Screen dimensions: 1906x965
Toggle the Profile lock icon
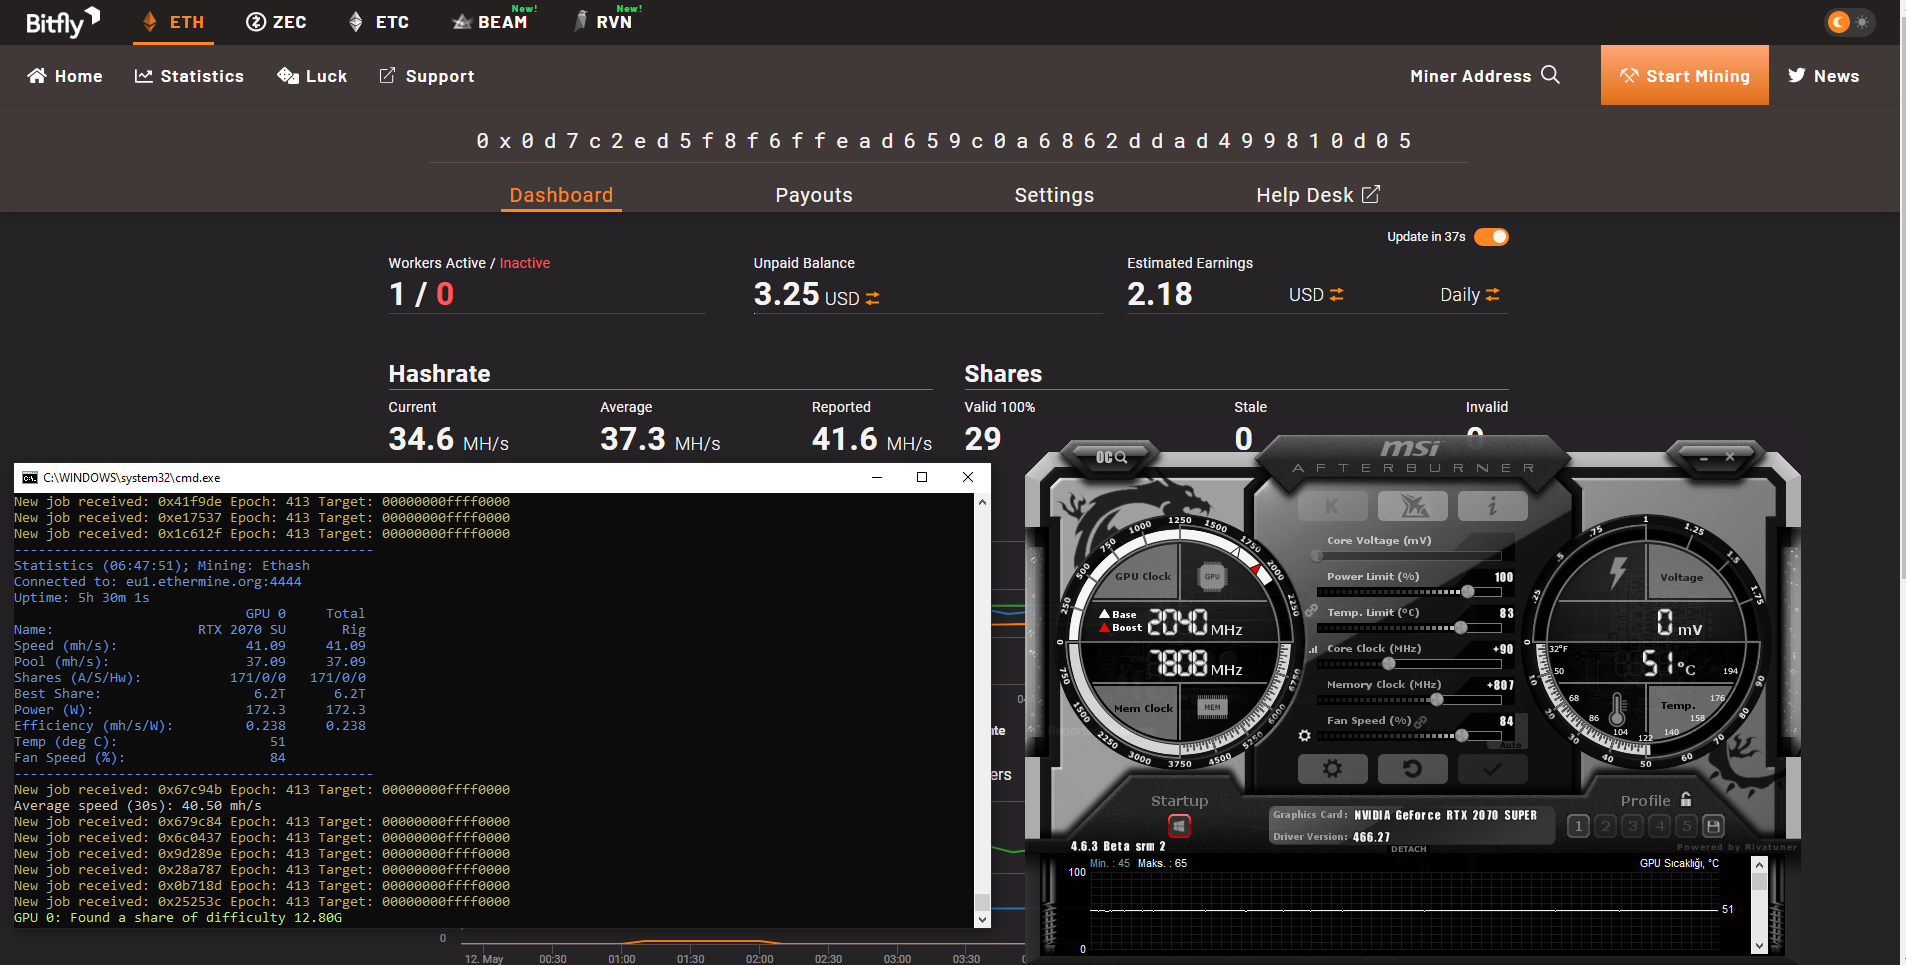1686,799
